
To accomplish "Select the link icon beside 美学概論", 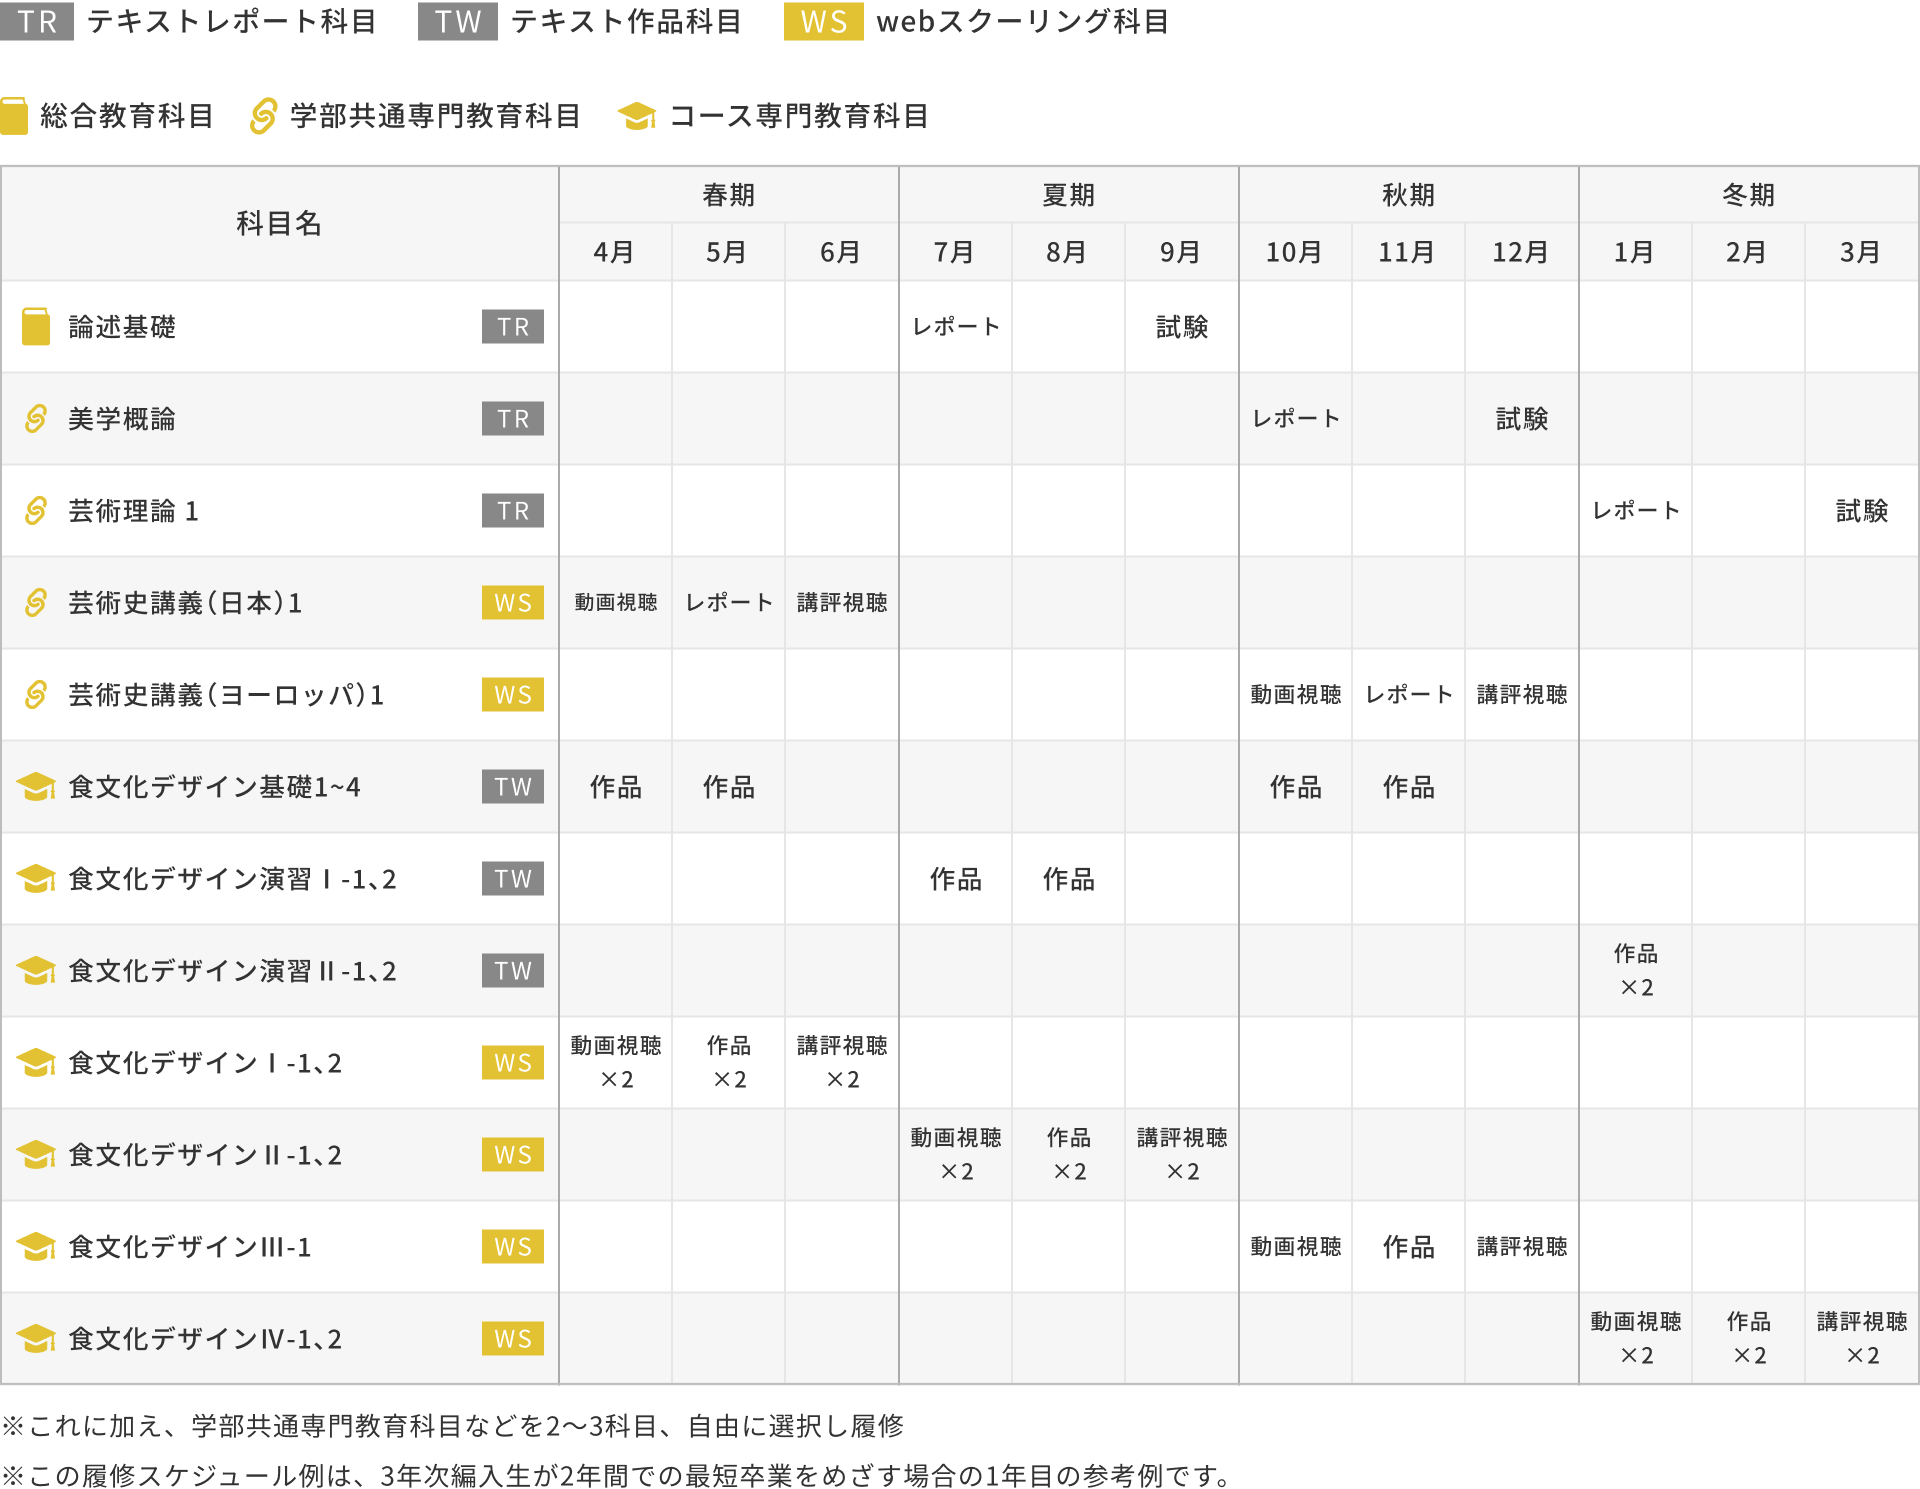I will coord(36,419).
